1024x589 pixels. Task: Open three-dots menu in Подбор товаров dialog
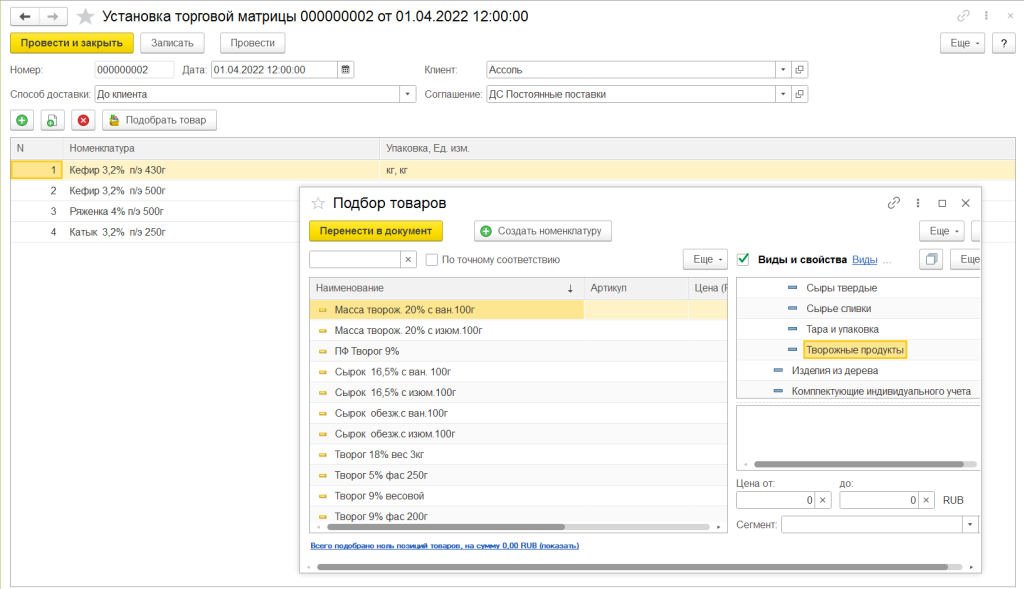[918, 203]
